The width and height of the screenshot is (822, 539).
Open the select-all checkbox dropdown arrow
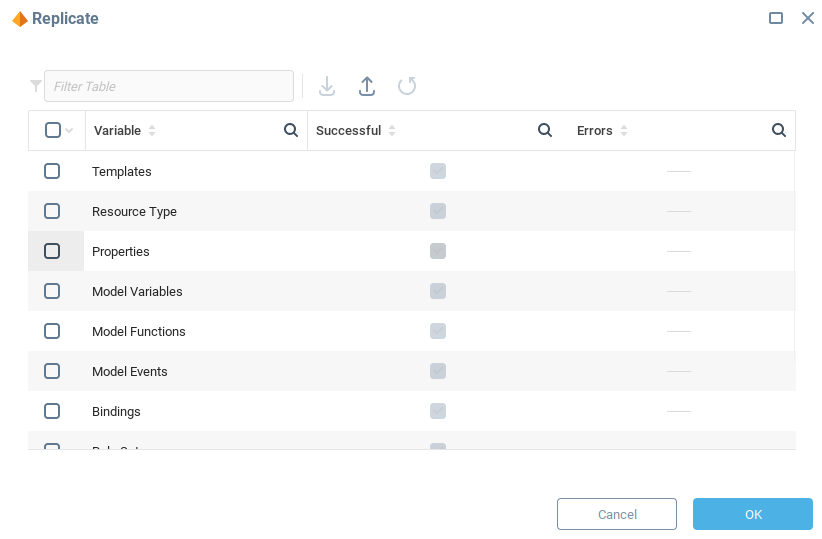(x=69, y=131)
